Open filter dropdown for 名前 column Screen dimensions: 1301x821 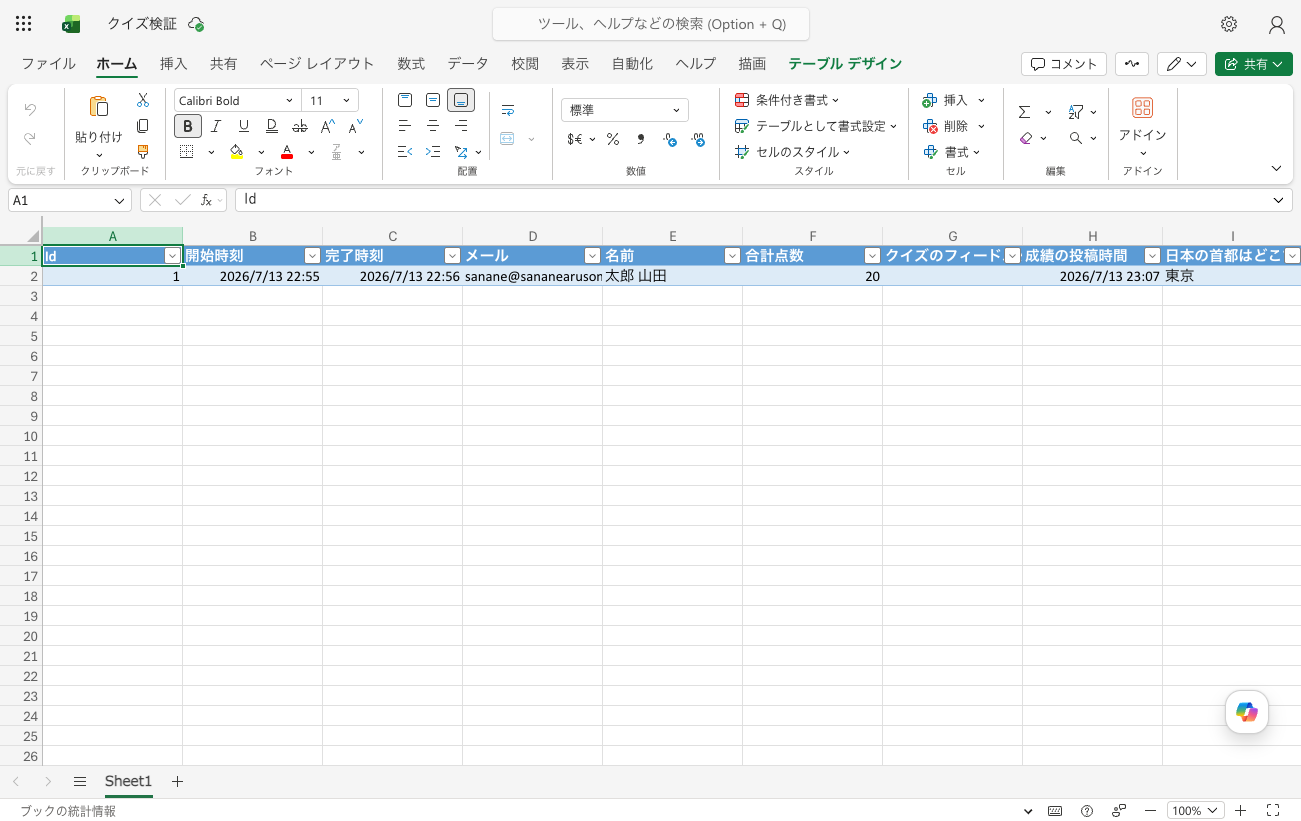click(x=732, y=256)
